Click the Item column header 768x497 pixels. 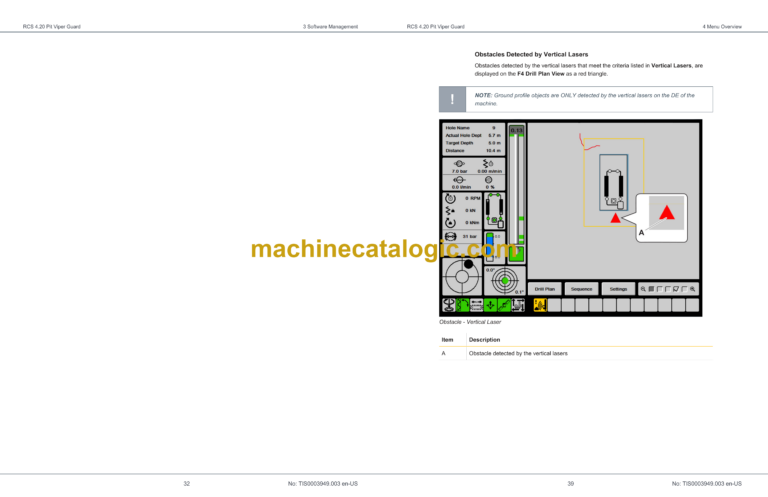pos(447,340)
